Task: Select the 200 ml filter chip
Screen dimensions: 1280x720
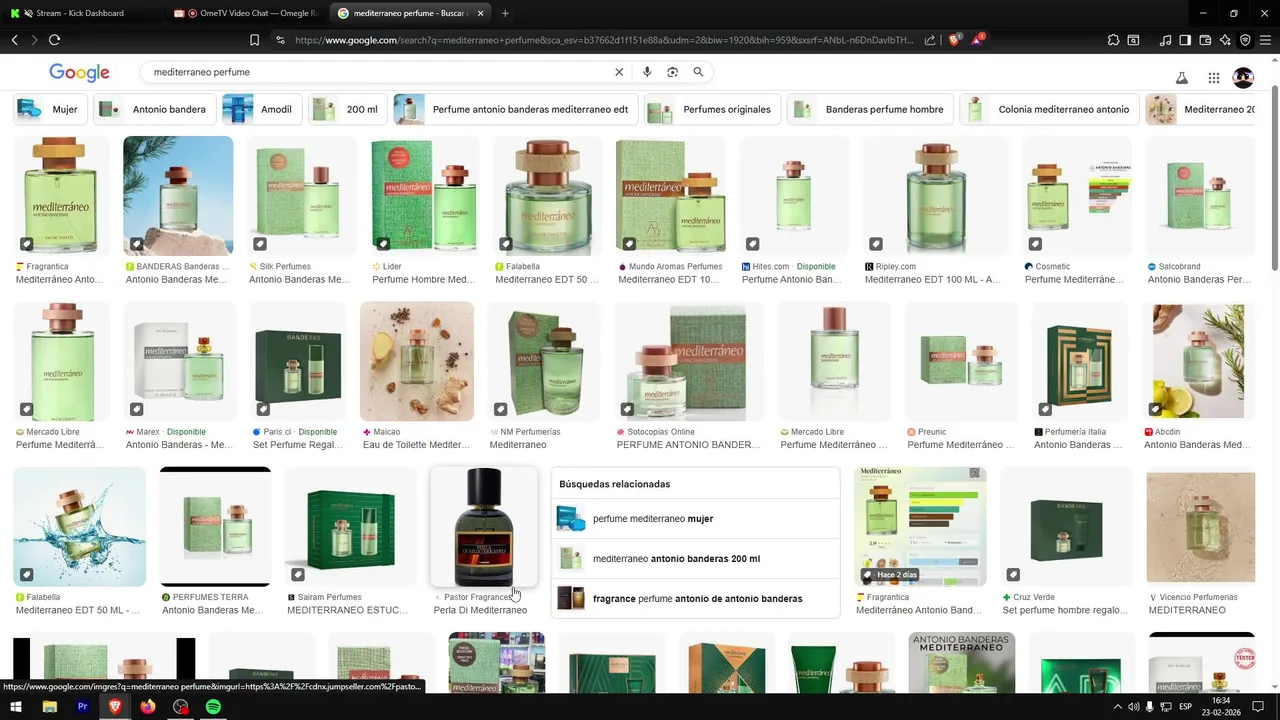Action: pos(348,109)
